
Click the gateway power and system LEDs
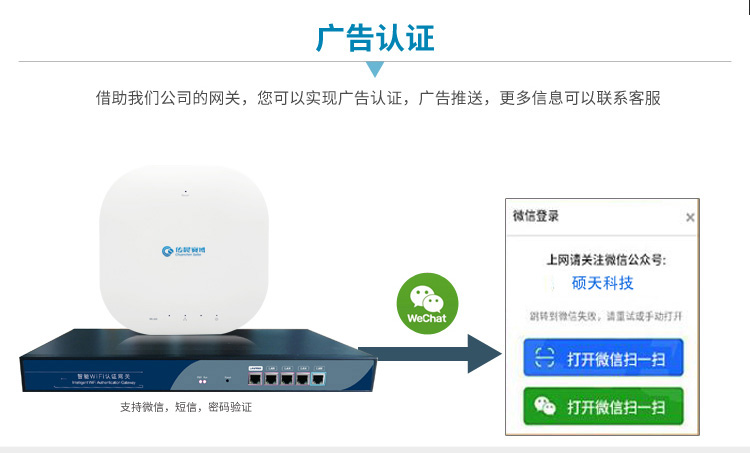[x=202, y=381]
